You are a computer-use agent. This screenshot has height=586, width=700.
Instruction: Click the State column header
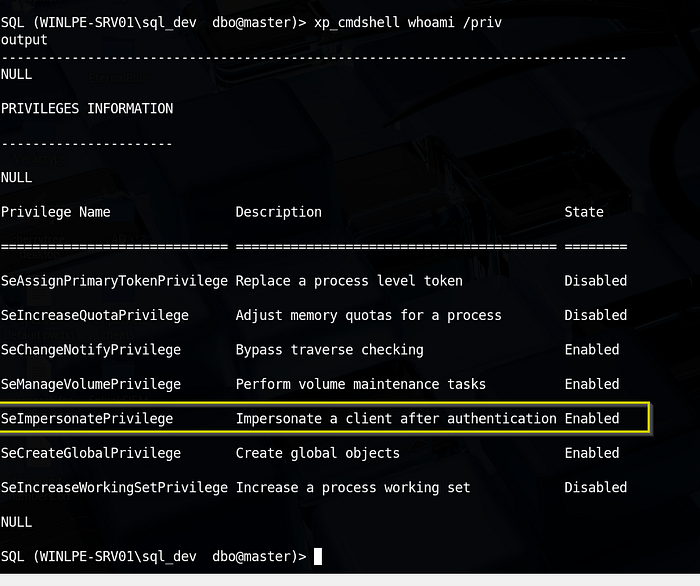pos(584,212)
